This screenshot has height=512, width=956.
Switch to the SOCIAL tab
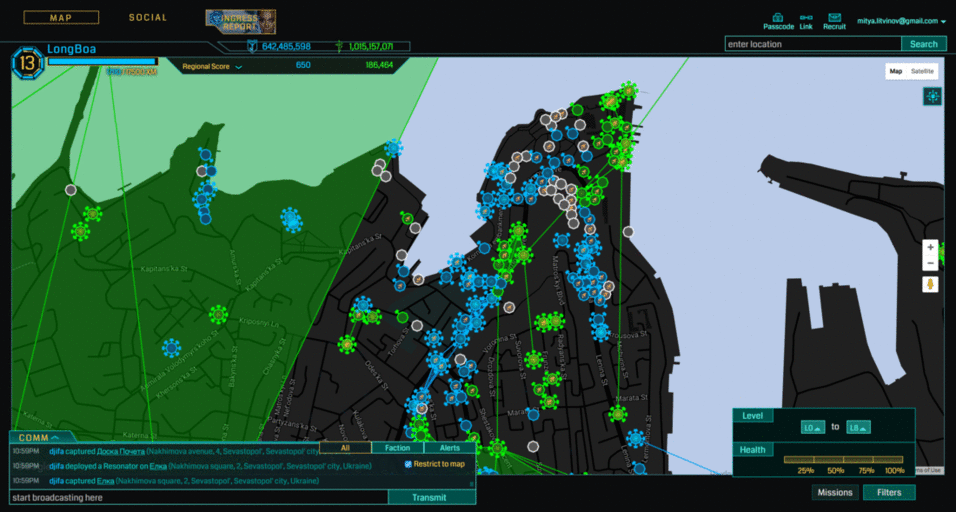(148, 18)
